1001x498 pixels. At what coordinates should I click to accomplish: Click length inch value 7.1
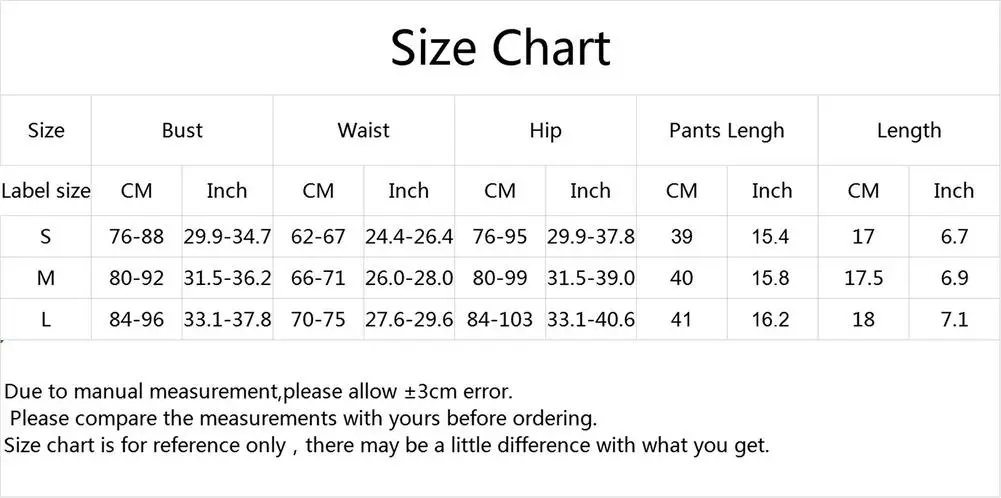point(953,320)
